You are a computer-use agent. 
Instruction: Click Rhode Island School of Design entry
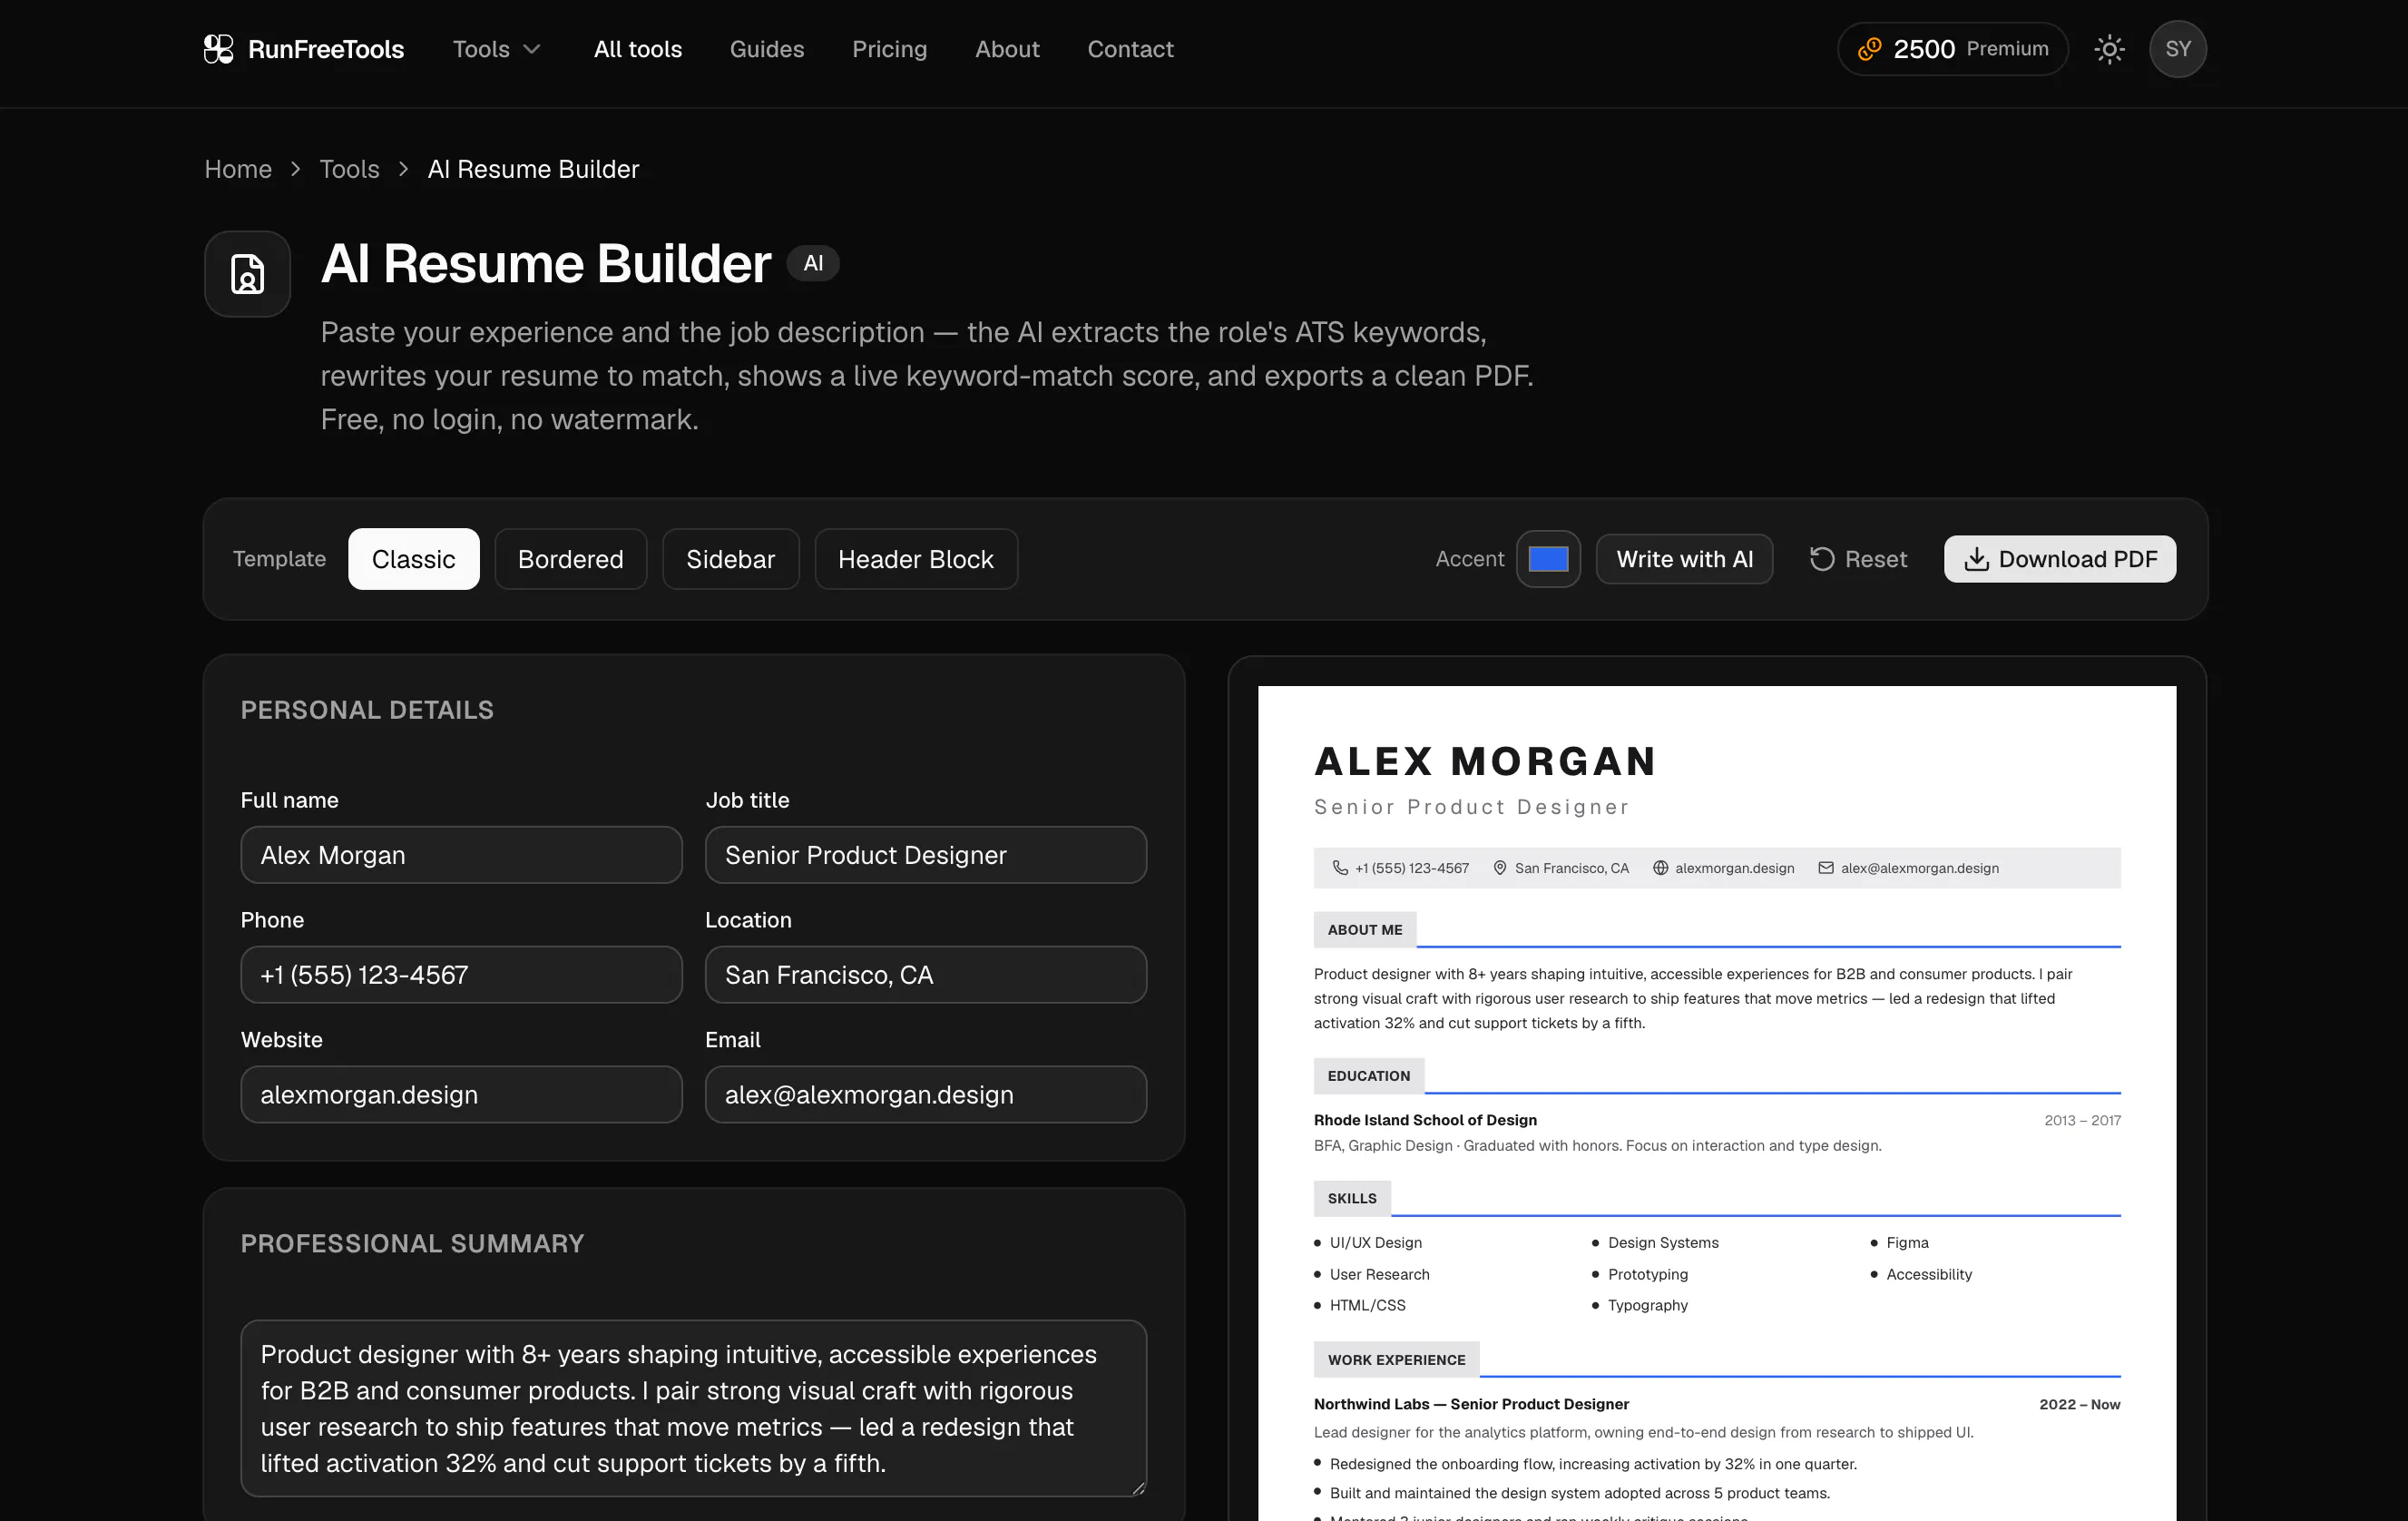tap(1425, 1120)
